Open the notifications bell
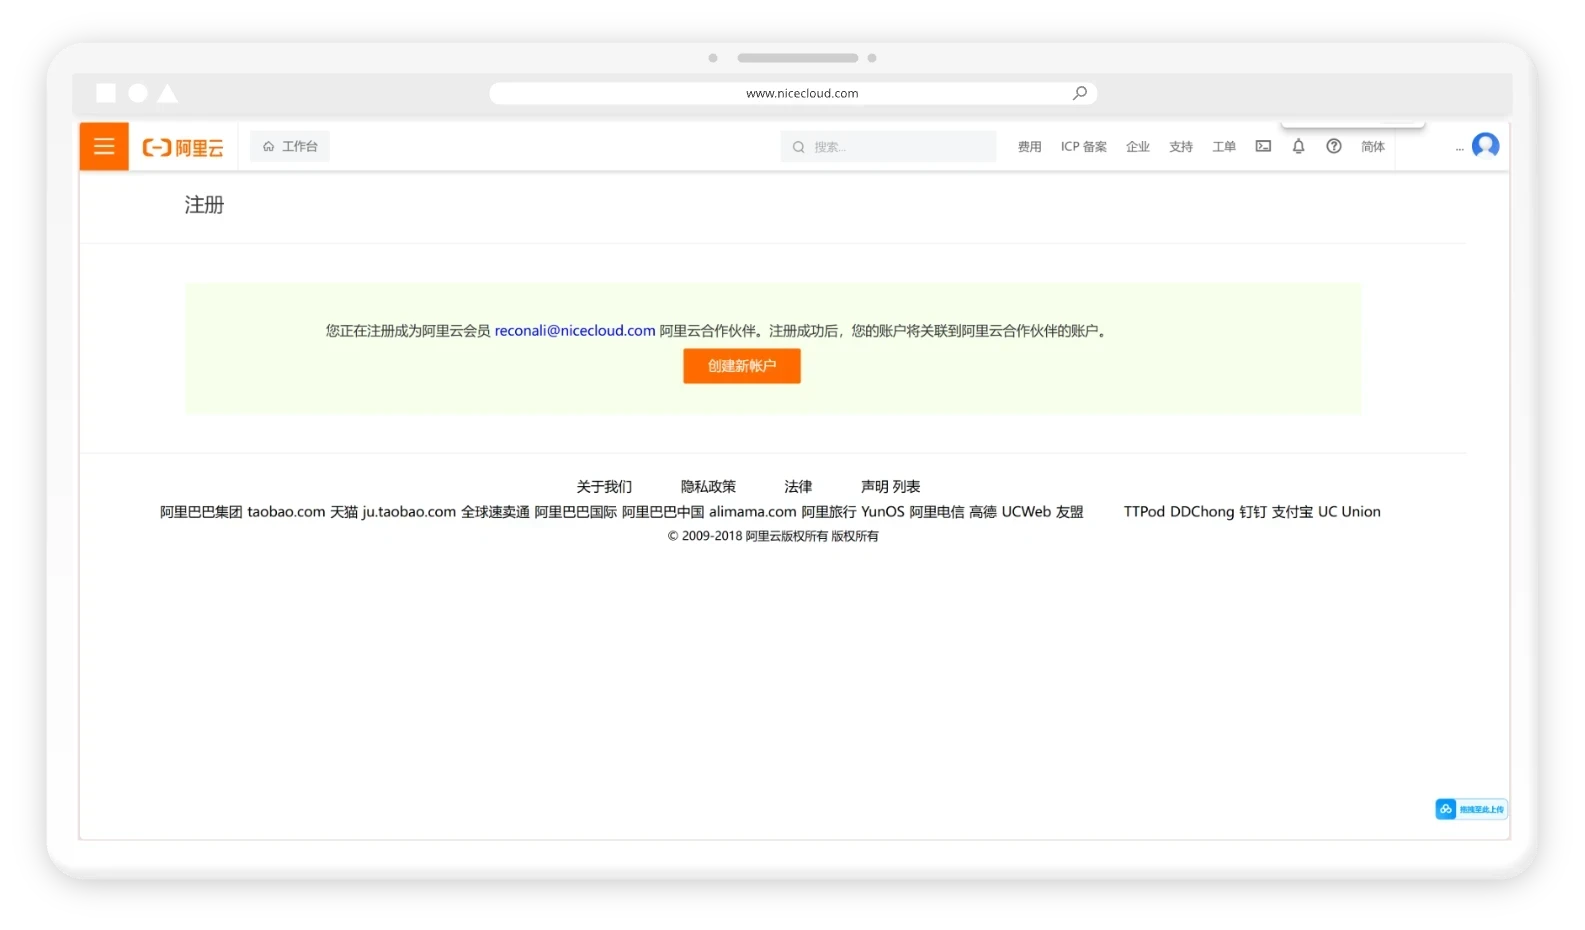Viewport: 1585px width, 930px height. [x=1298, y=146]
